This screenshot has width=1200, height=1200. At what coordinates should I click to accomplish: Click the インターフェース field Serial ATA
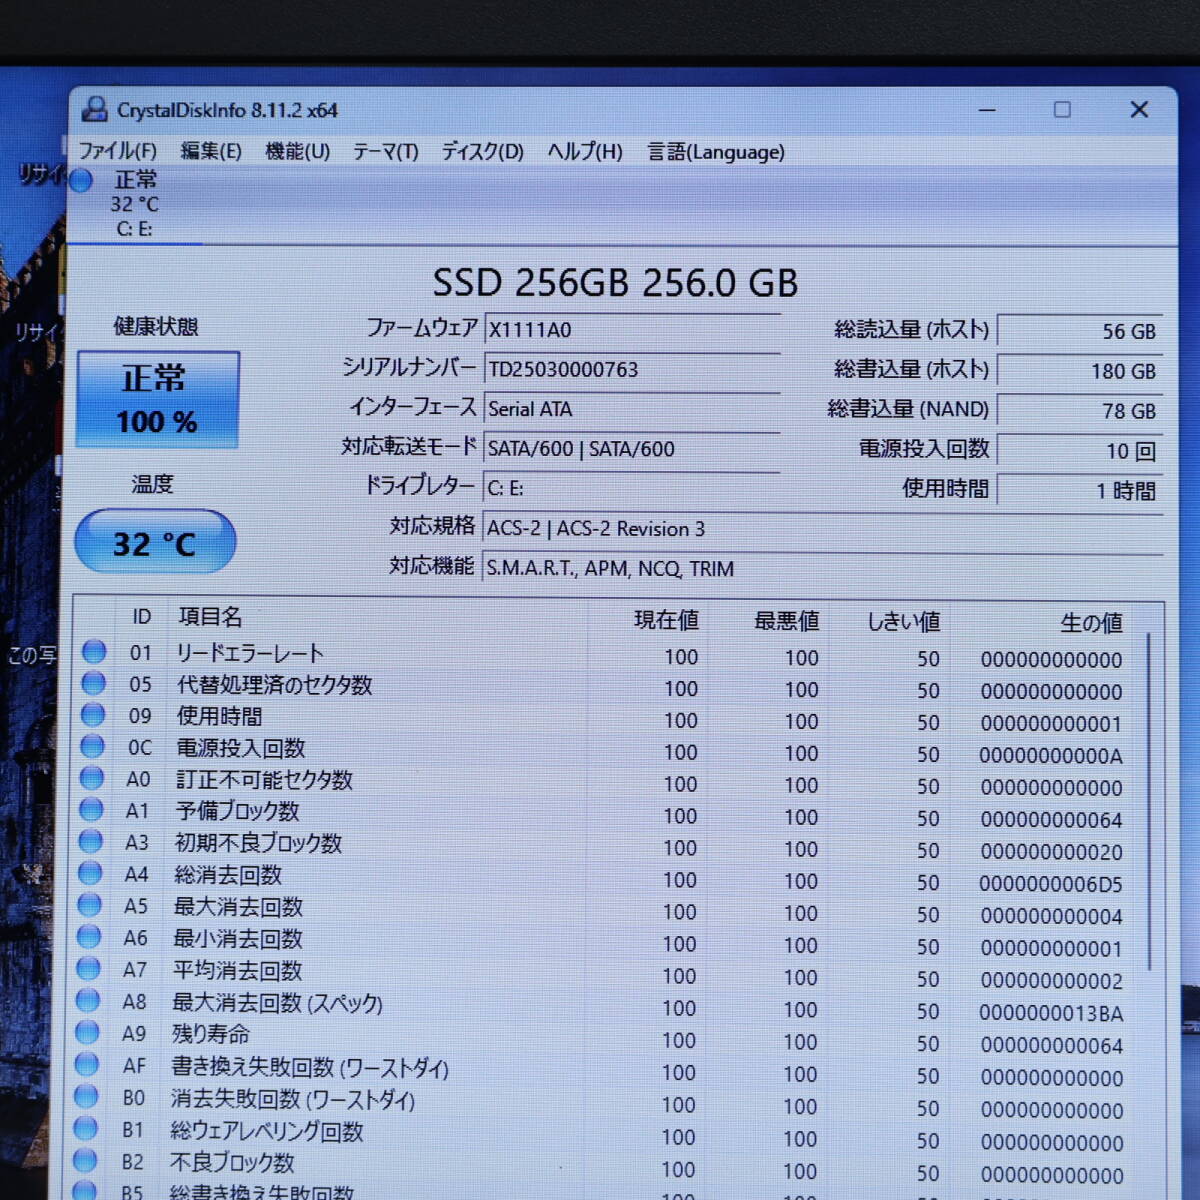click(632, 409)
